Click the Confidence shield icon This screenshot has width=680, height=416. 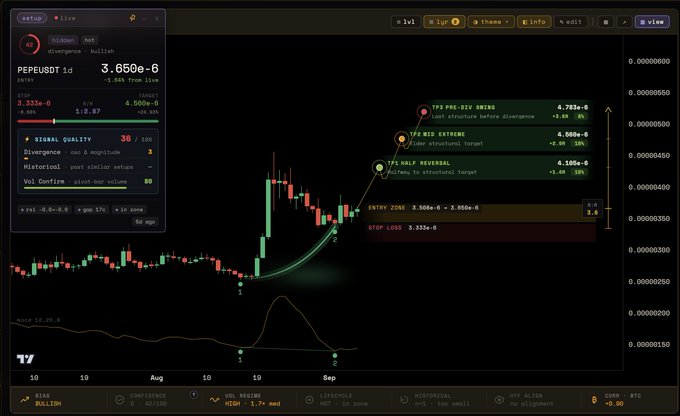pyautogui.click(x=120, y=400)
